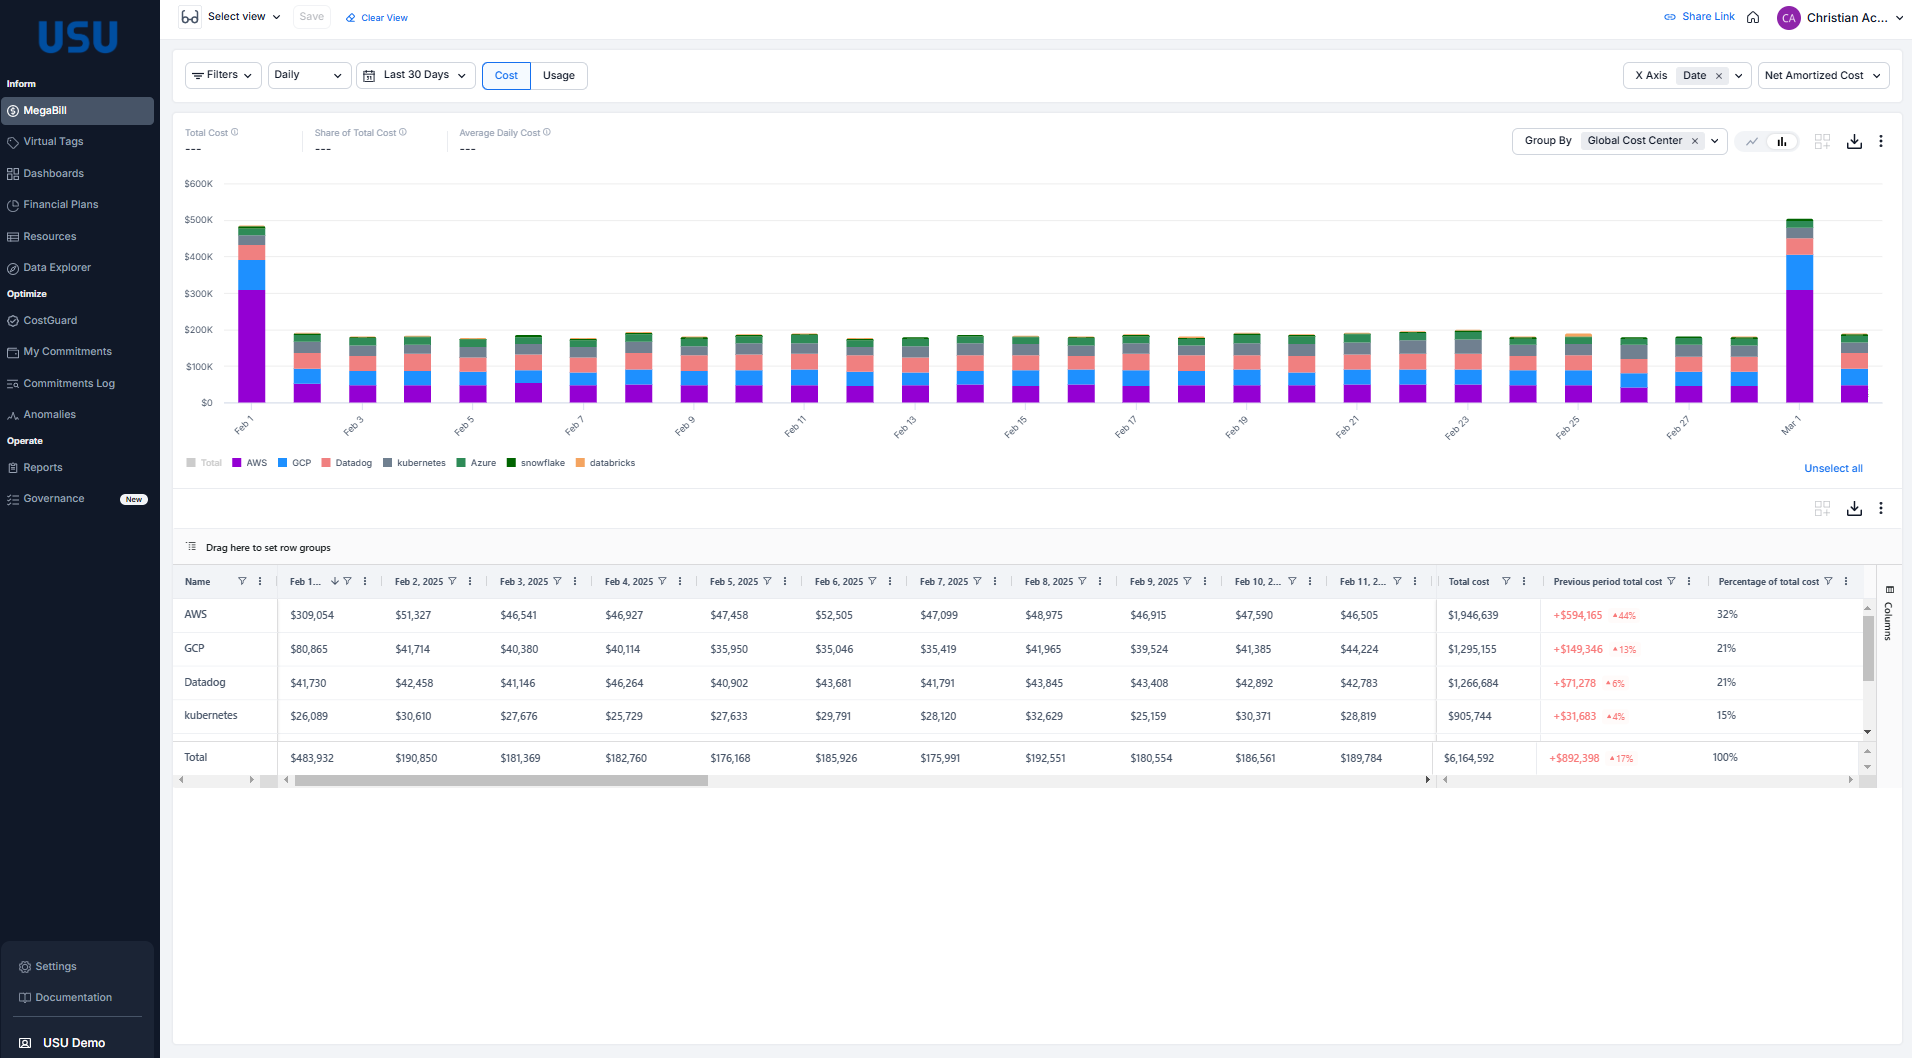Click the glasses view icon
The image size is (1912, 1058).
pos(190,17)
